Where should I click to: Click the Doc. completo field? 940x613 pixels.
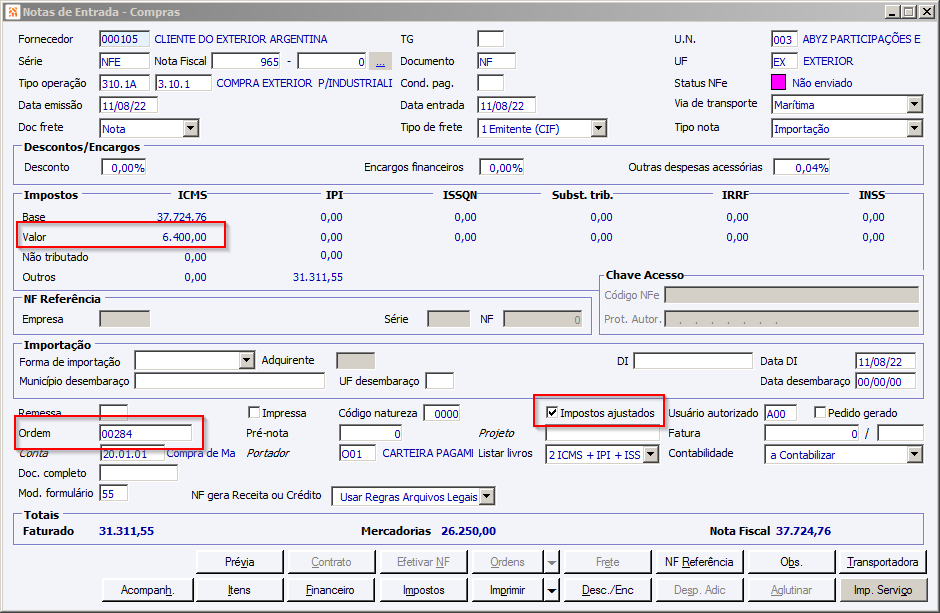click(138, 473)
